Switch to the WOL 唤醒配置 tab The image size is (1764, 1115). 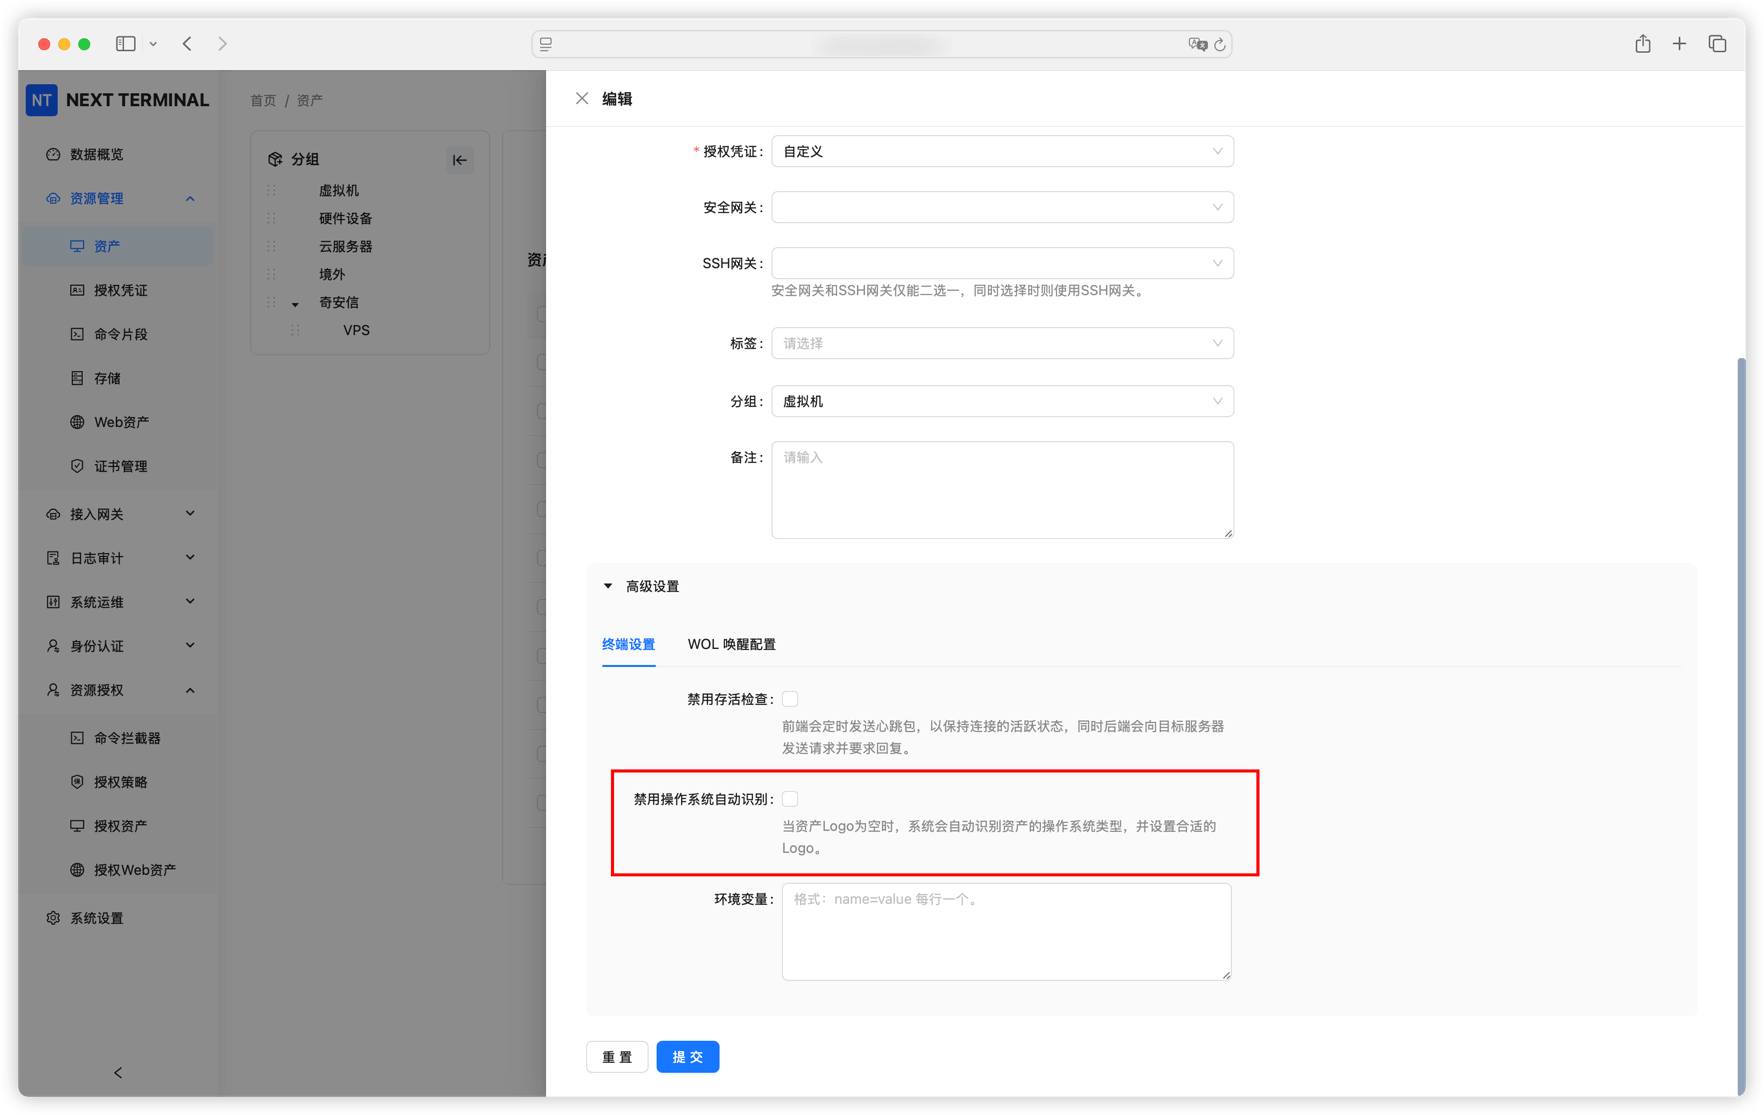click(x=731, y=645)
